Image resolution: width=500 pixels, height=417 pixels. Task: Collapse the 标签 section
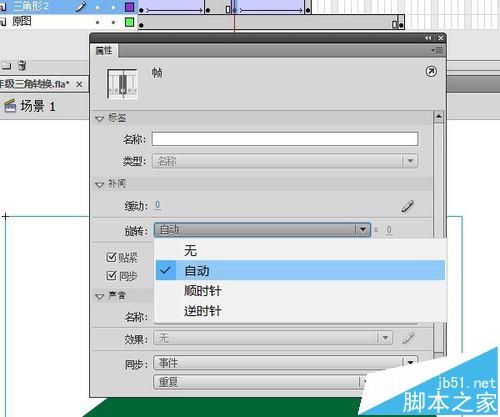point(100,118)
